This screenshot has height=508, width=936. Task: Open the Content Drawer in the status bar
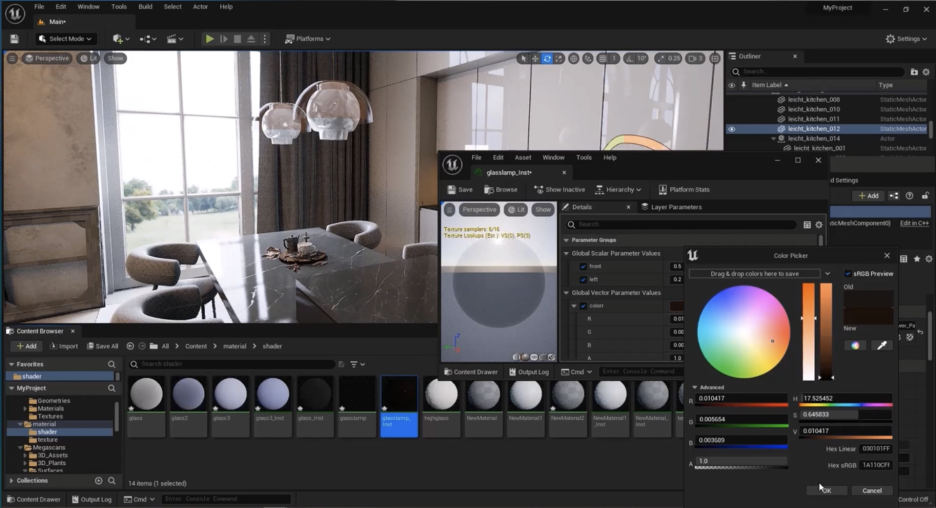[x=33, y=500]
